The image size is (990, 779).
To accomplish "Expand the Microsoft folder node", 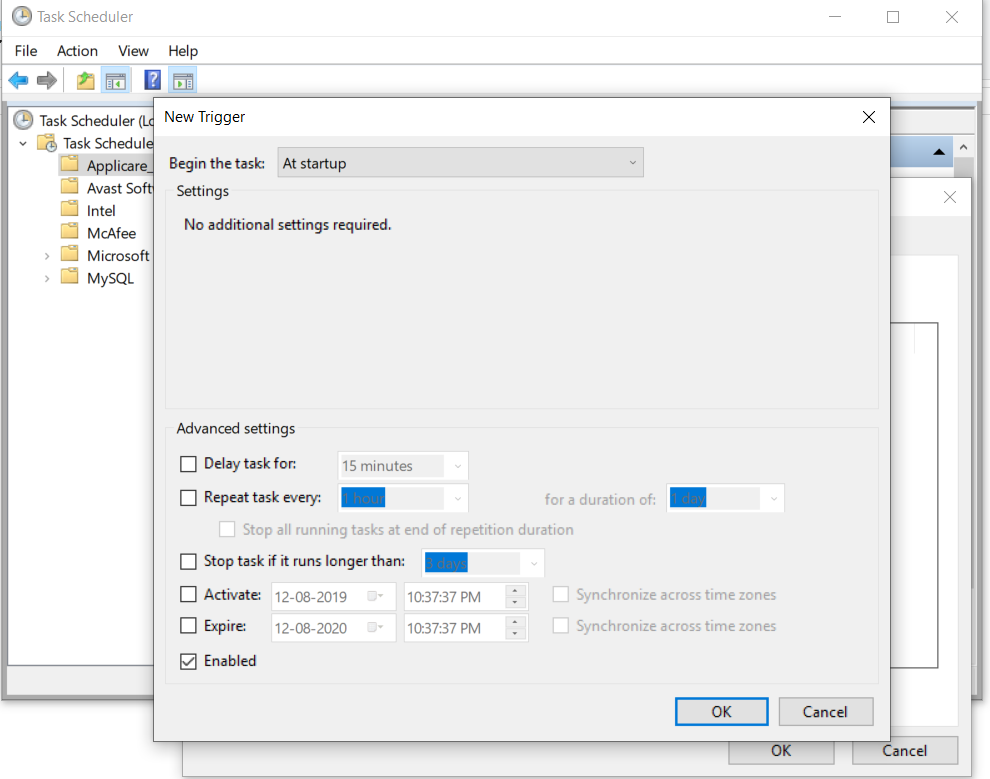I will 47,256.
